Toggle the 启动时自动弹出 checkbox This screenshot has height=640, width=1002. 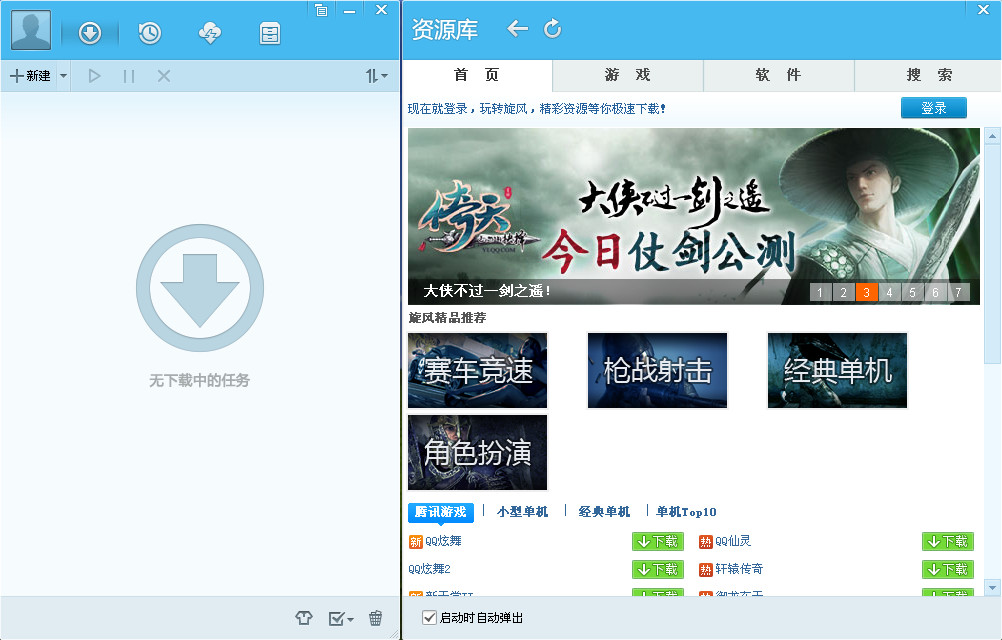tap(429, 618)
